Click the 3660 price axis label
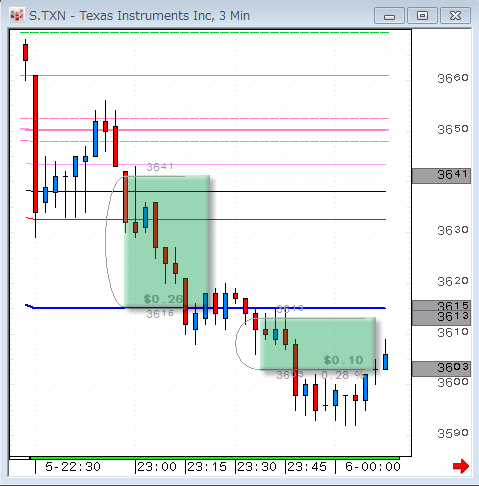This screenshot has height=486, width=479. coord(453,78)
